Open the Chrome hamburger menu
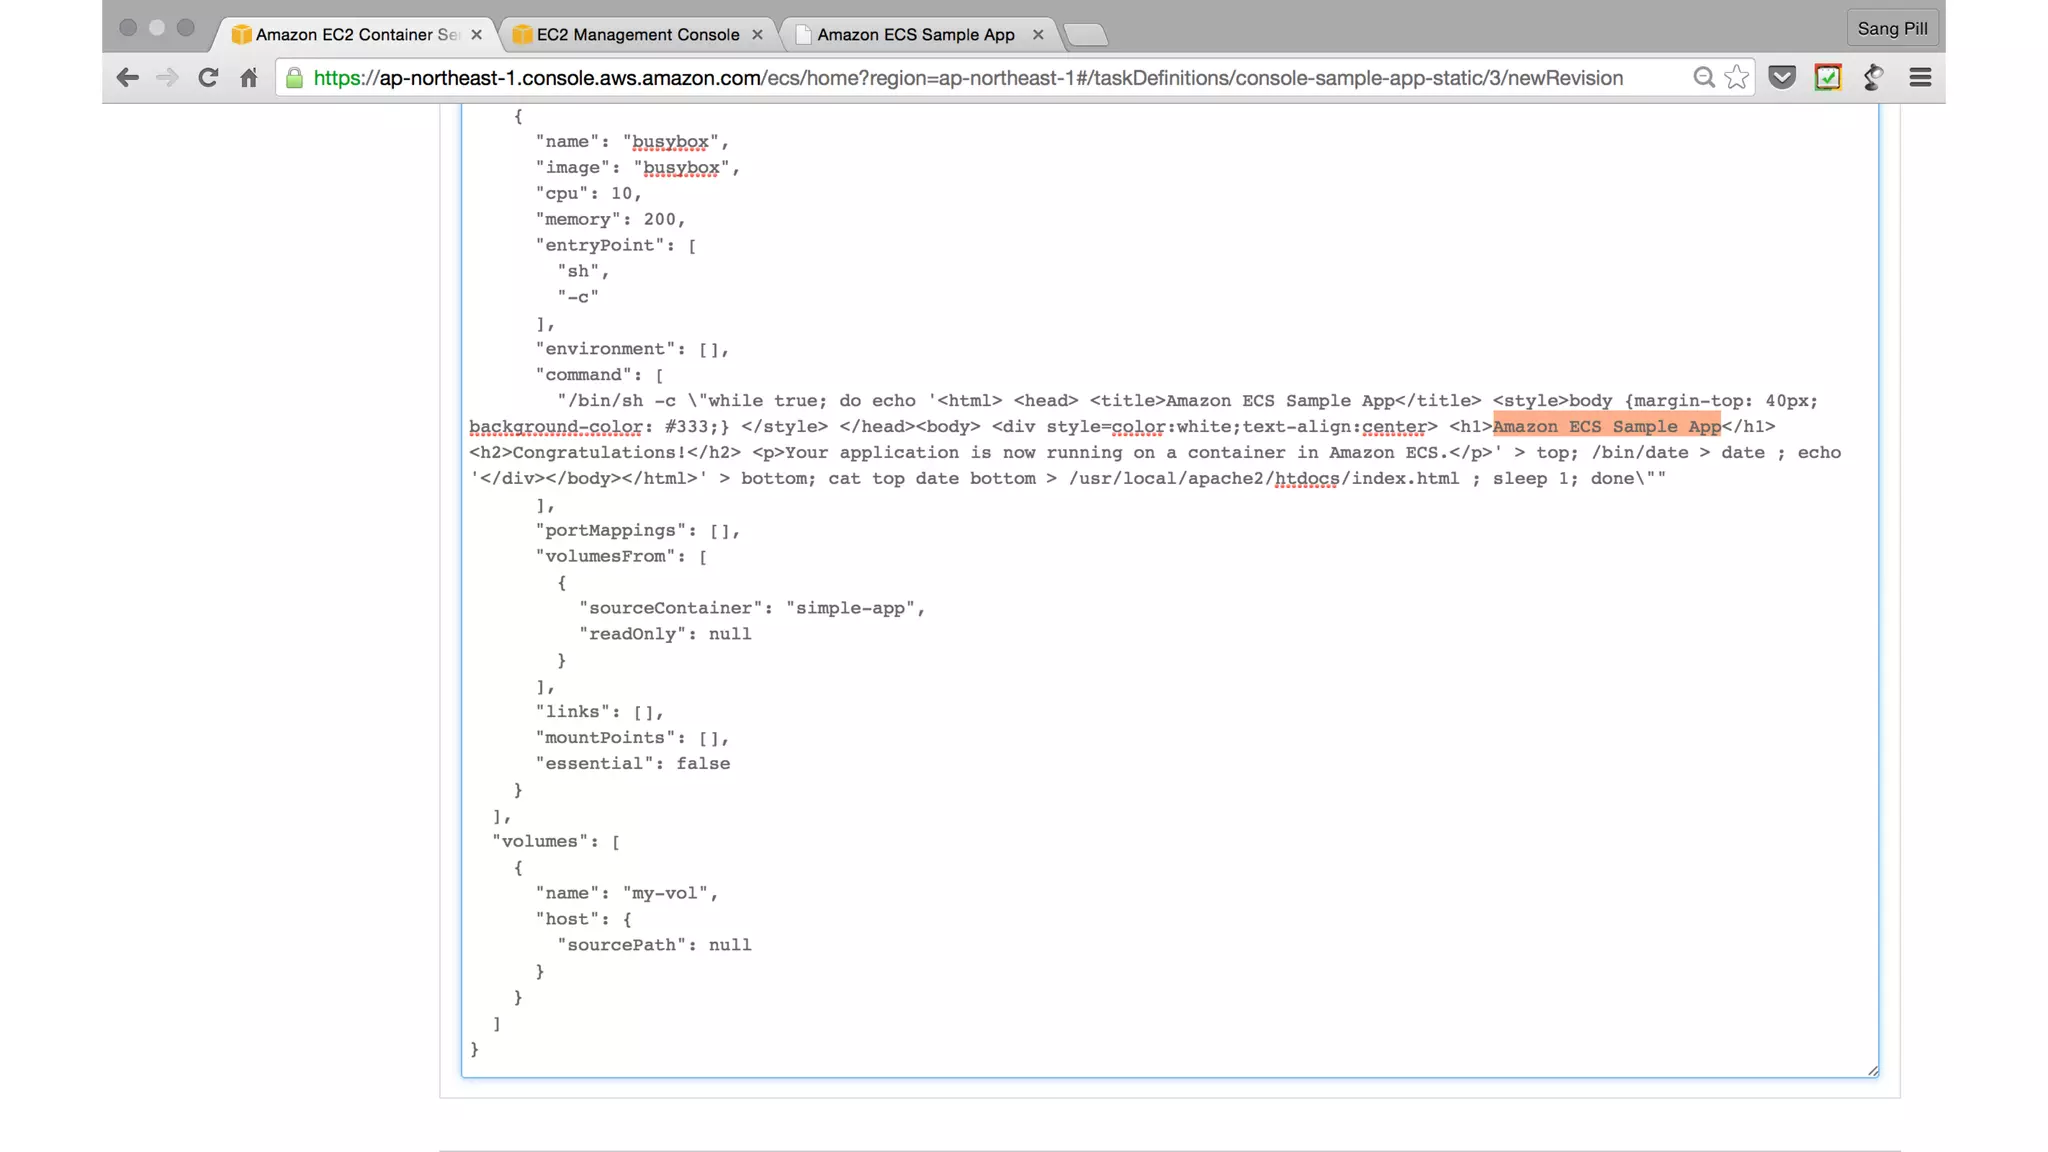 coord(1920,78)
